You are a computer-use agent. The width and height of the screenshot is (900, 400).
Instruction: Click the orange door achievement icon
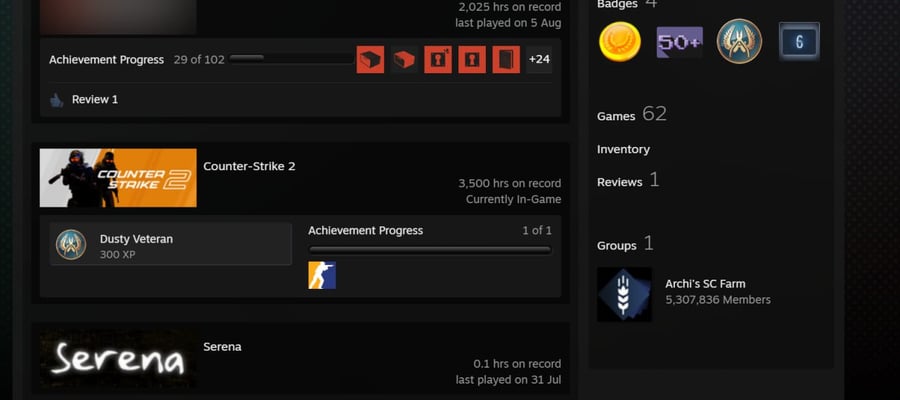(506, 60)
